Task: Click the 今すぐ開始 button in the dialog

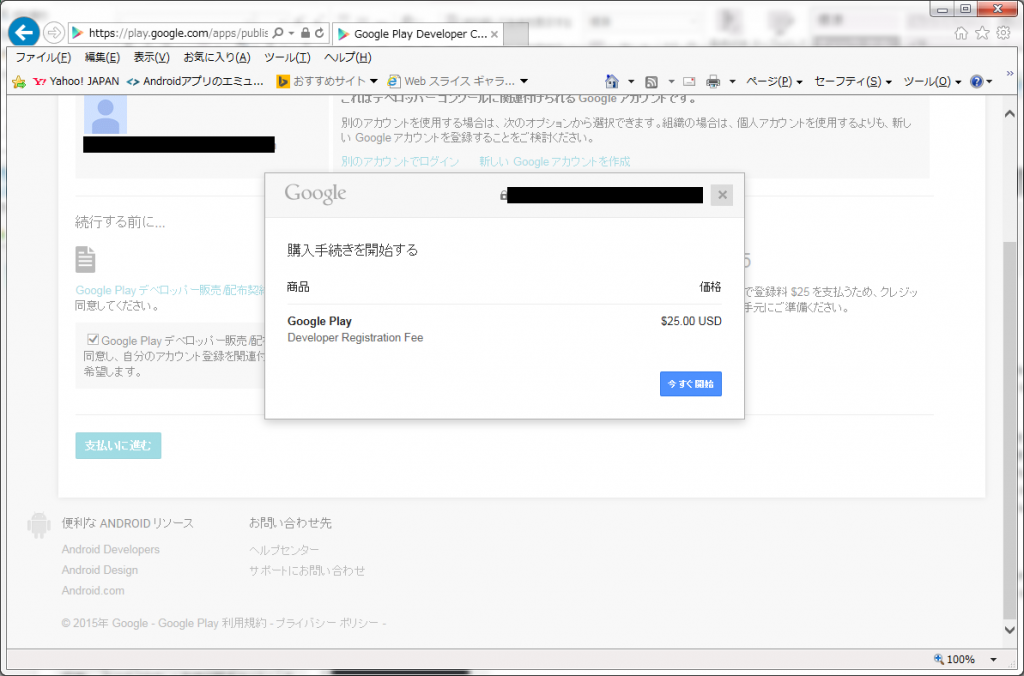Action: [x=690, y=384]
